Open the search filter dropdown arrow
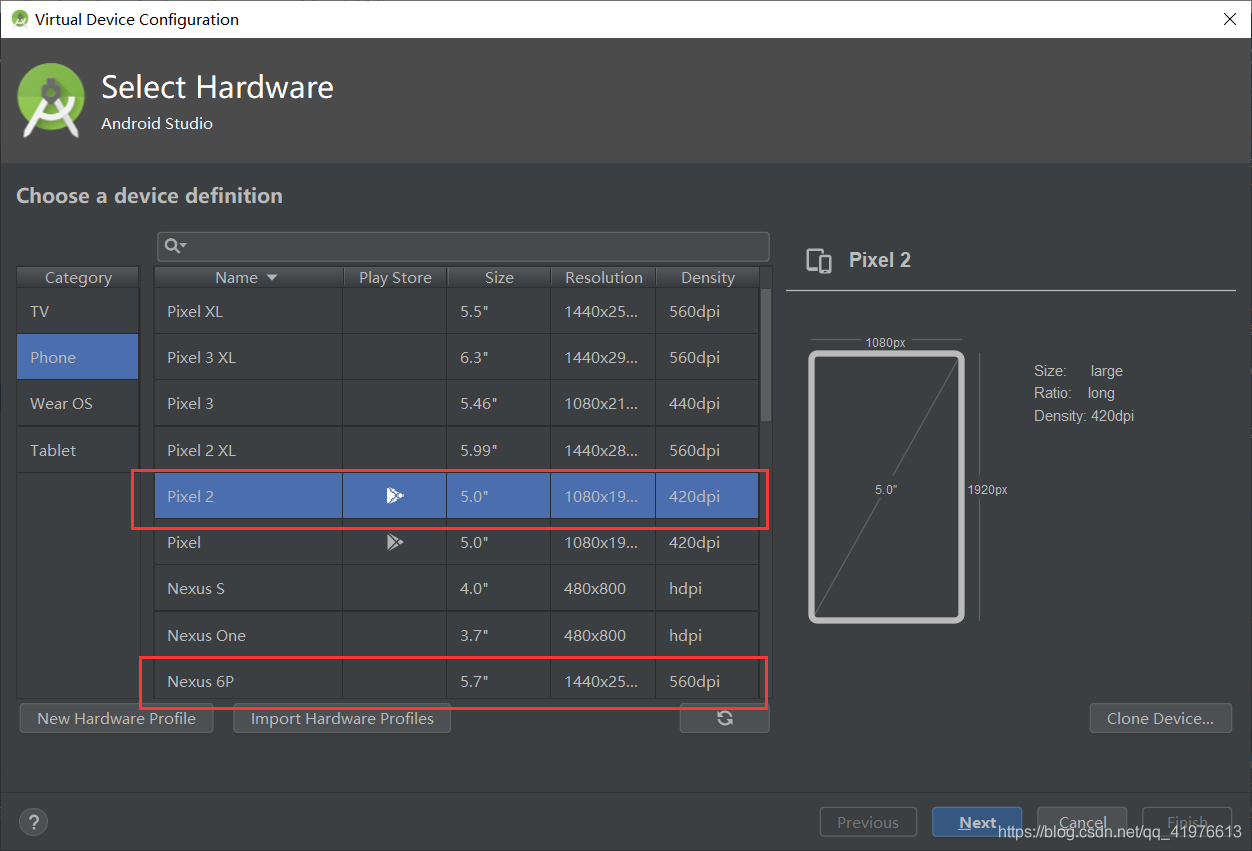 [x=181, y=247]
